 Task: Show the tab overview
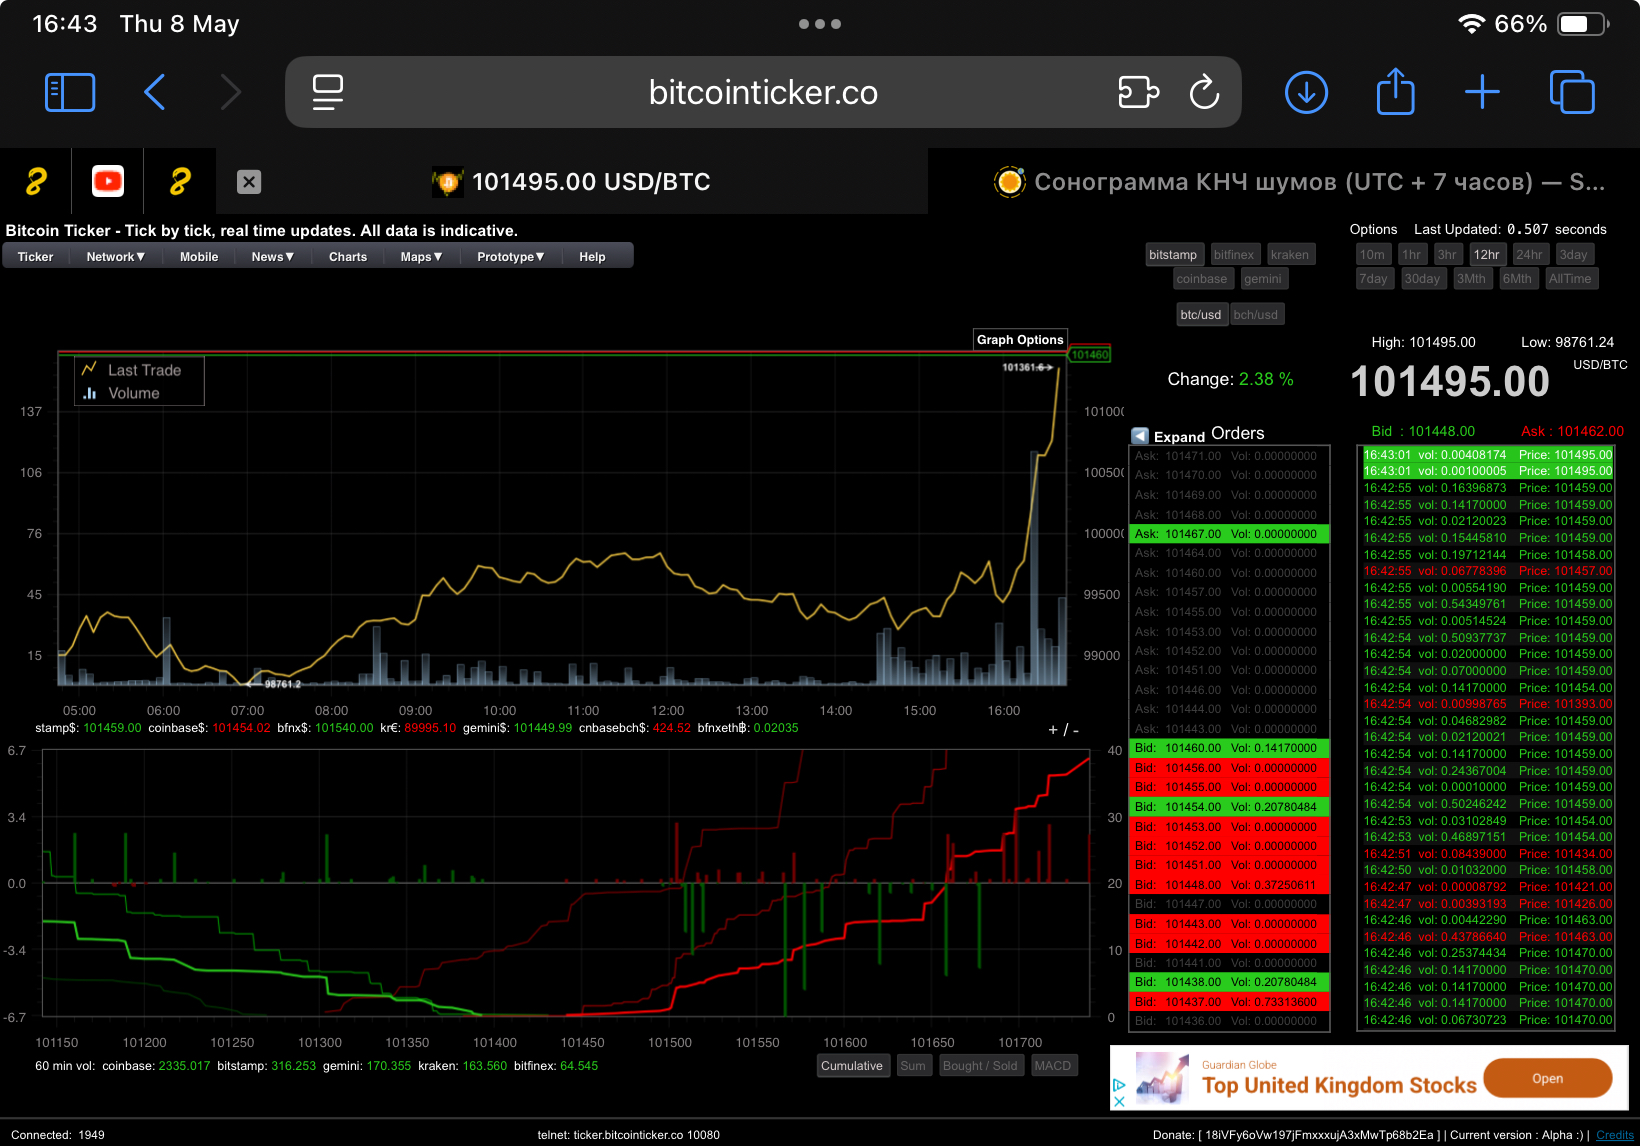tap(1572, 92)
